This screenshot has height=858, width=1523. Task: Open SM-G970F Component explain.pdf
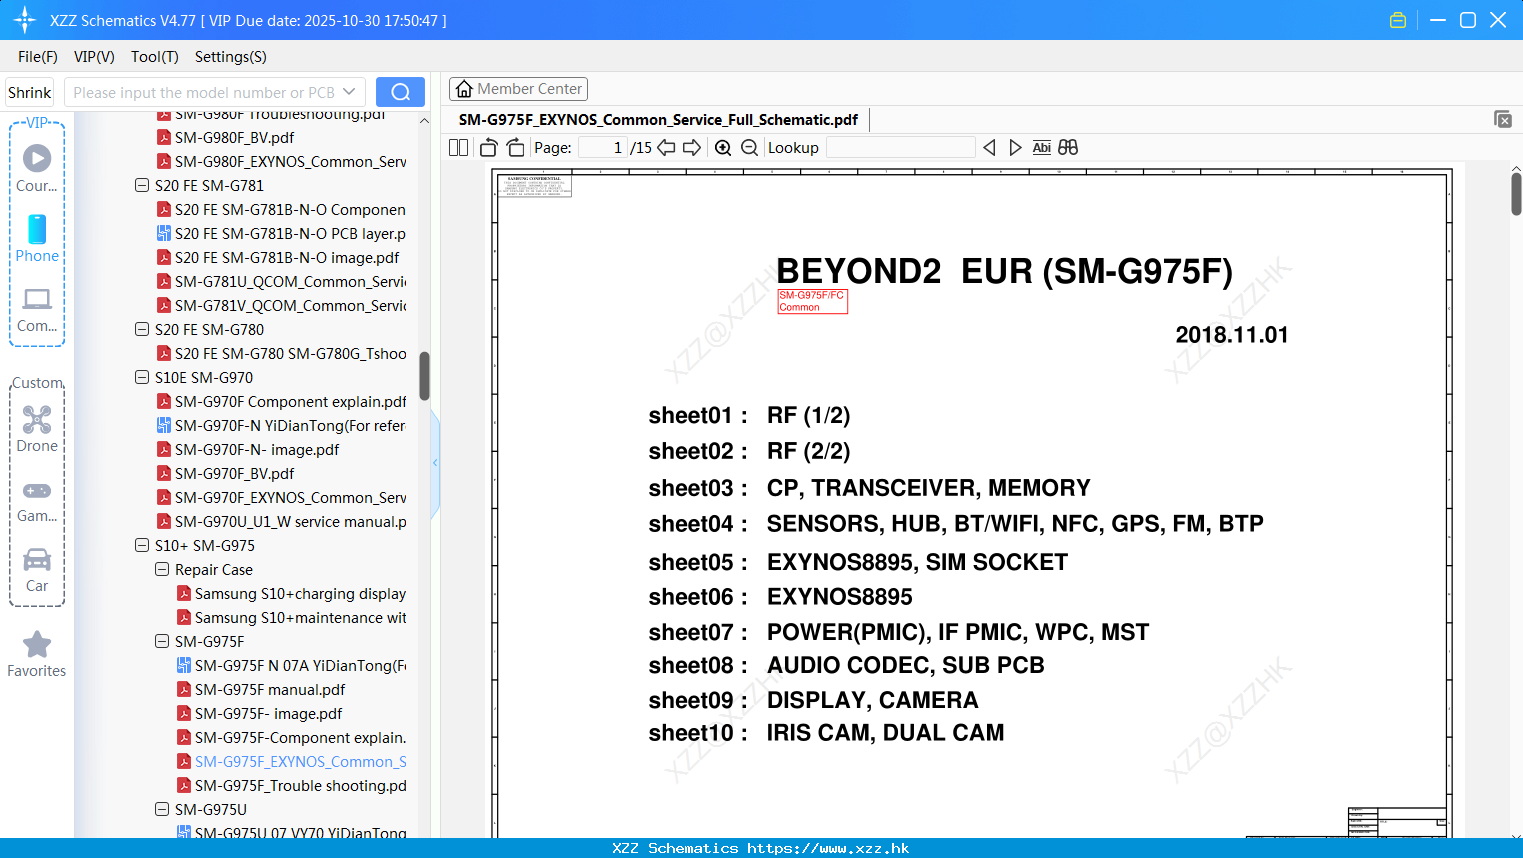[281, 402]
